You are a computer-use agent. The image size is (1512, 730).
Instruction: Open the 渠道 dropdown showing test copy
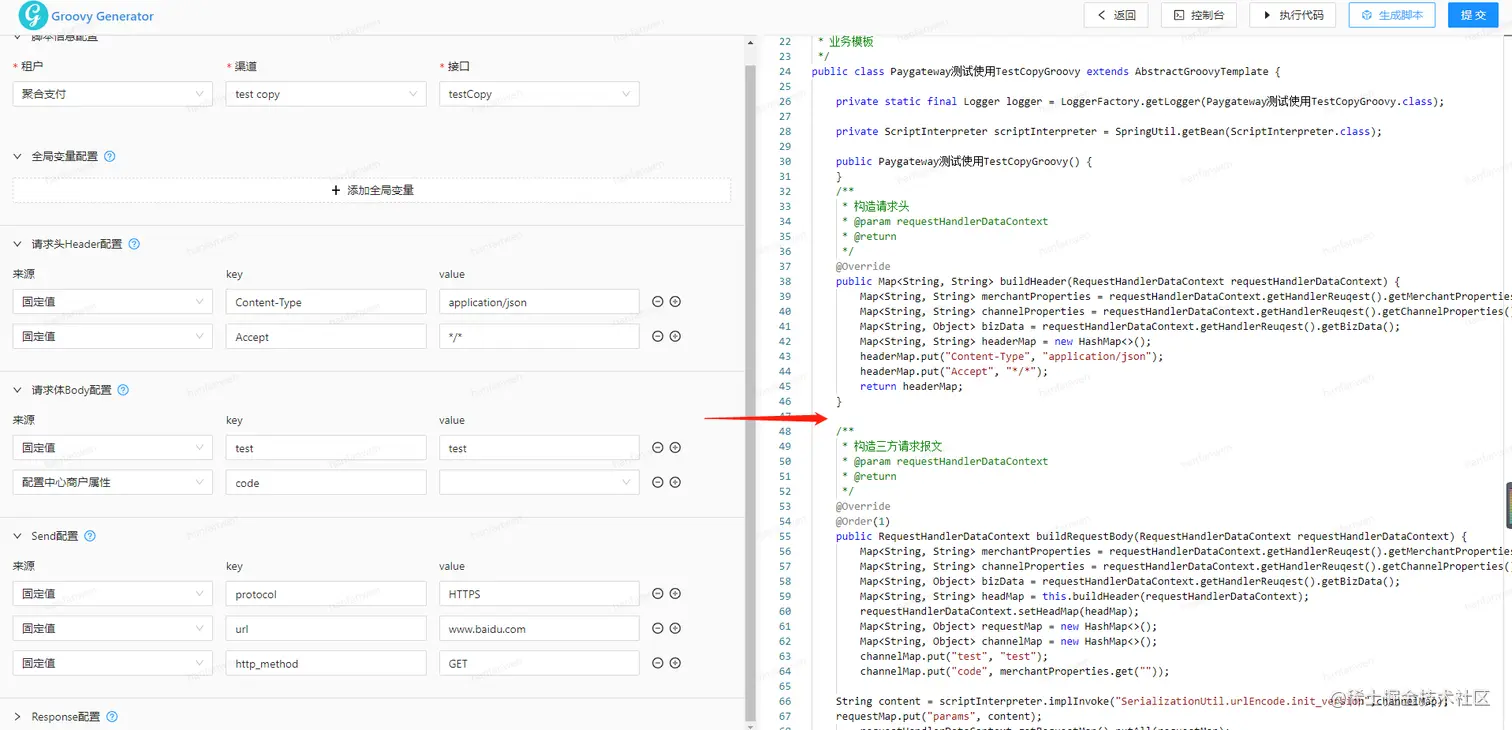click(x=326, y=94)
